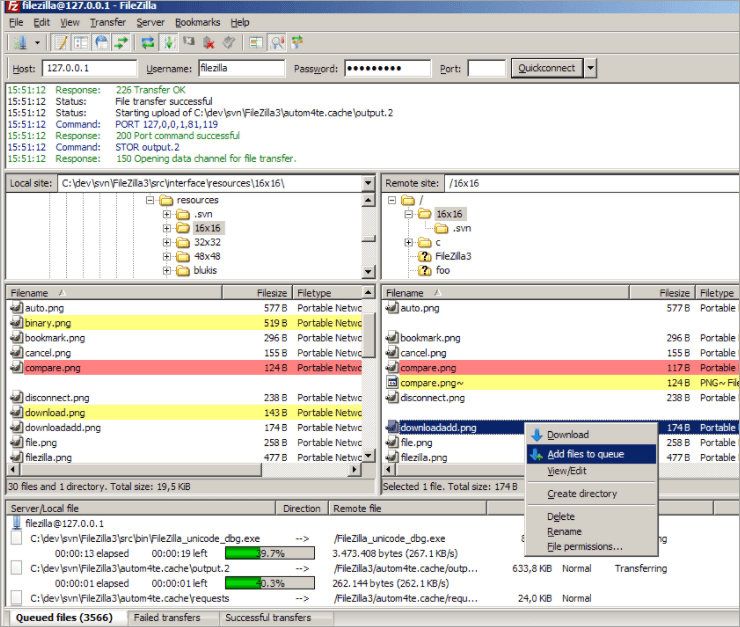Choose File permissions... from context menu
Viewport: 740px width, 627px height.
click(591, 547)
